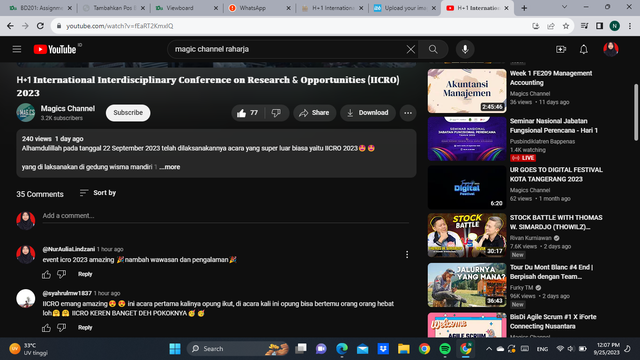This screenshot has height=360, width=640.
Task: Dislike the ICRO video
Action: pos(277,113)
